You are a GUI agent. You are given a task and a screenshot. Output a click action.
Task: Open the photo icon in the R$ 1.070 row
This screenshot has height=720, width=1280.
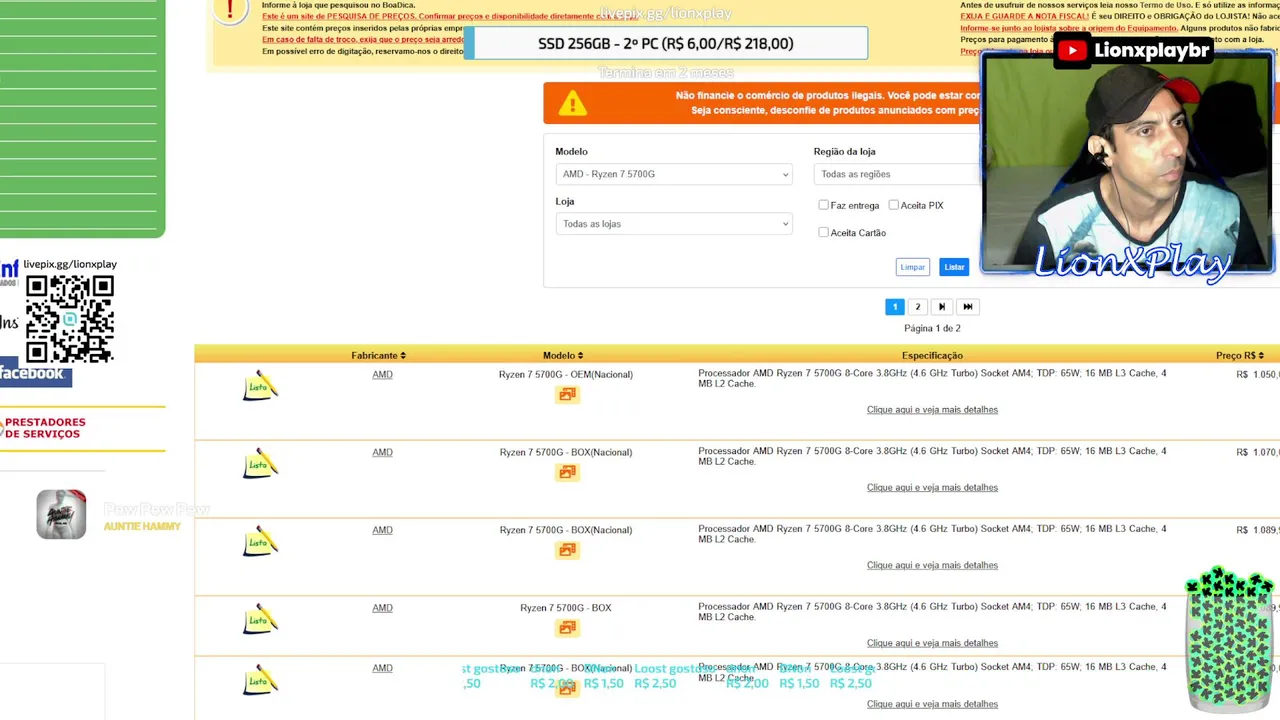point(567,472)
